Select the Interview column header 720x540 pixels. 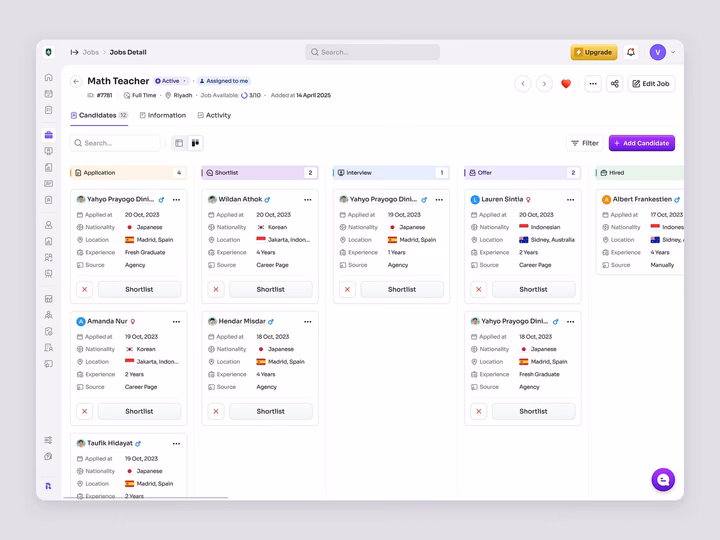(x=391, y=173)
